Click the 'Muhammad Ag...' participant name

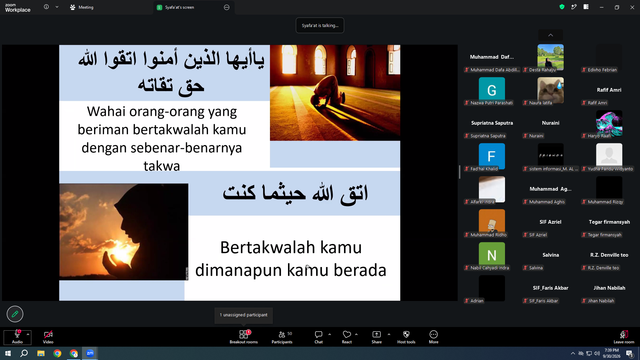[x=551, y=189]
